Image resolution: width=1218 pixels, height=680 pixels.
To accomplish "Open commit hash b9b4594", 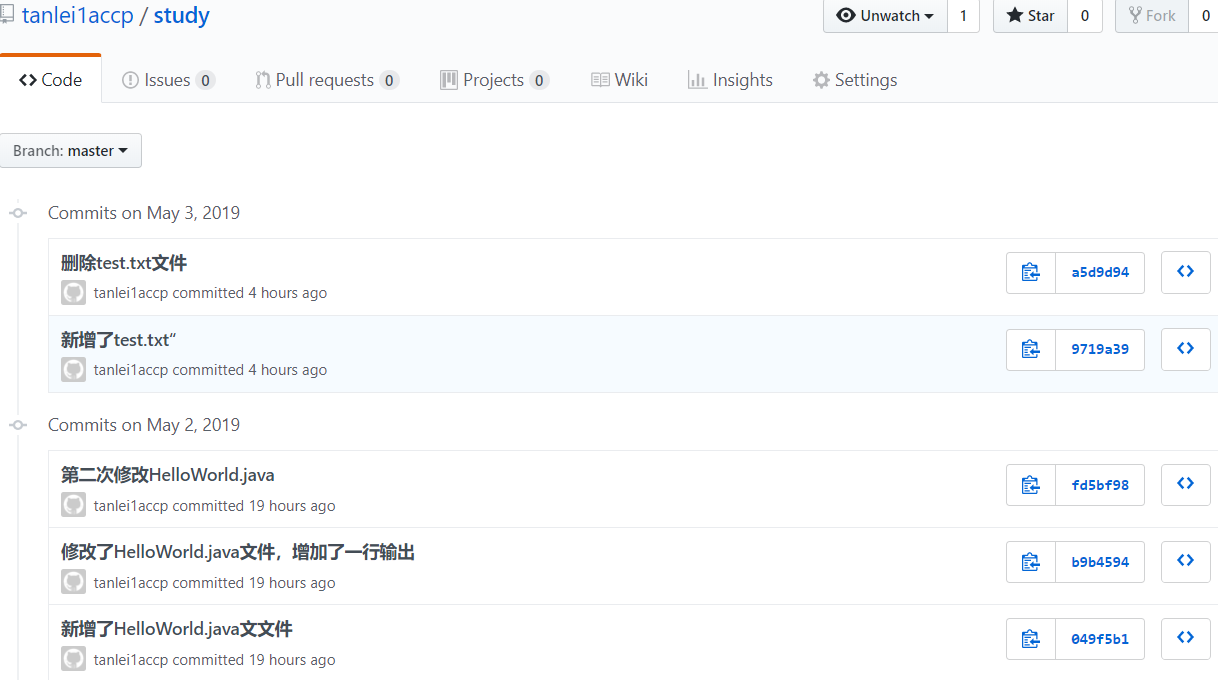I will click(1100, 562).
